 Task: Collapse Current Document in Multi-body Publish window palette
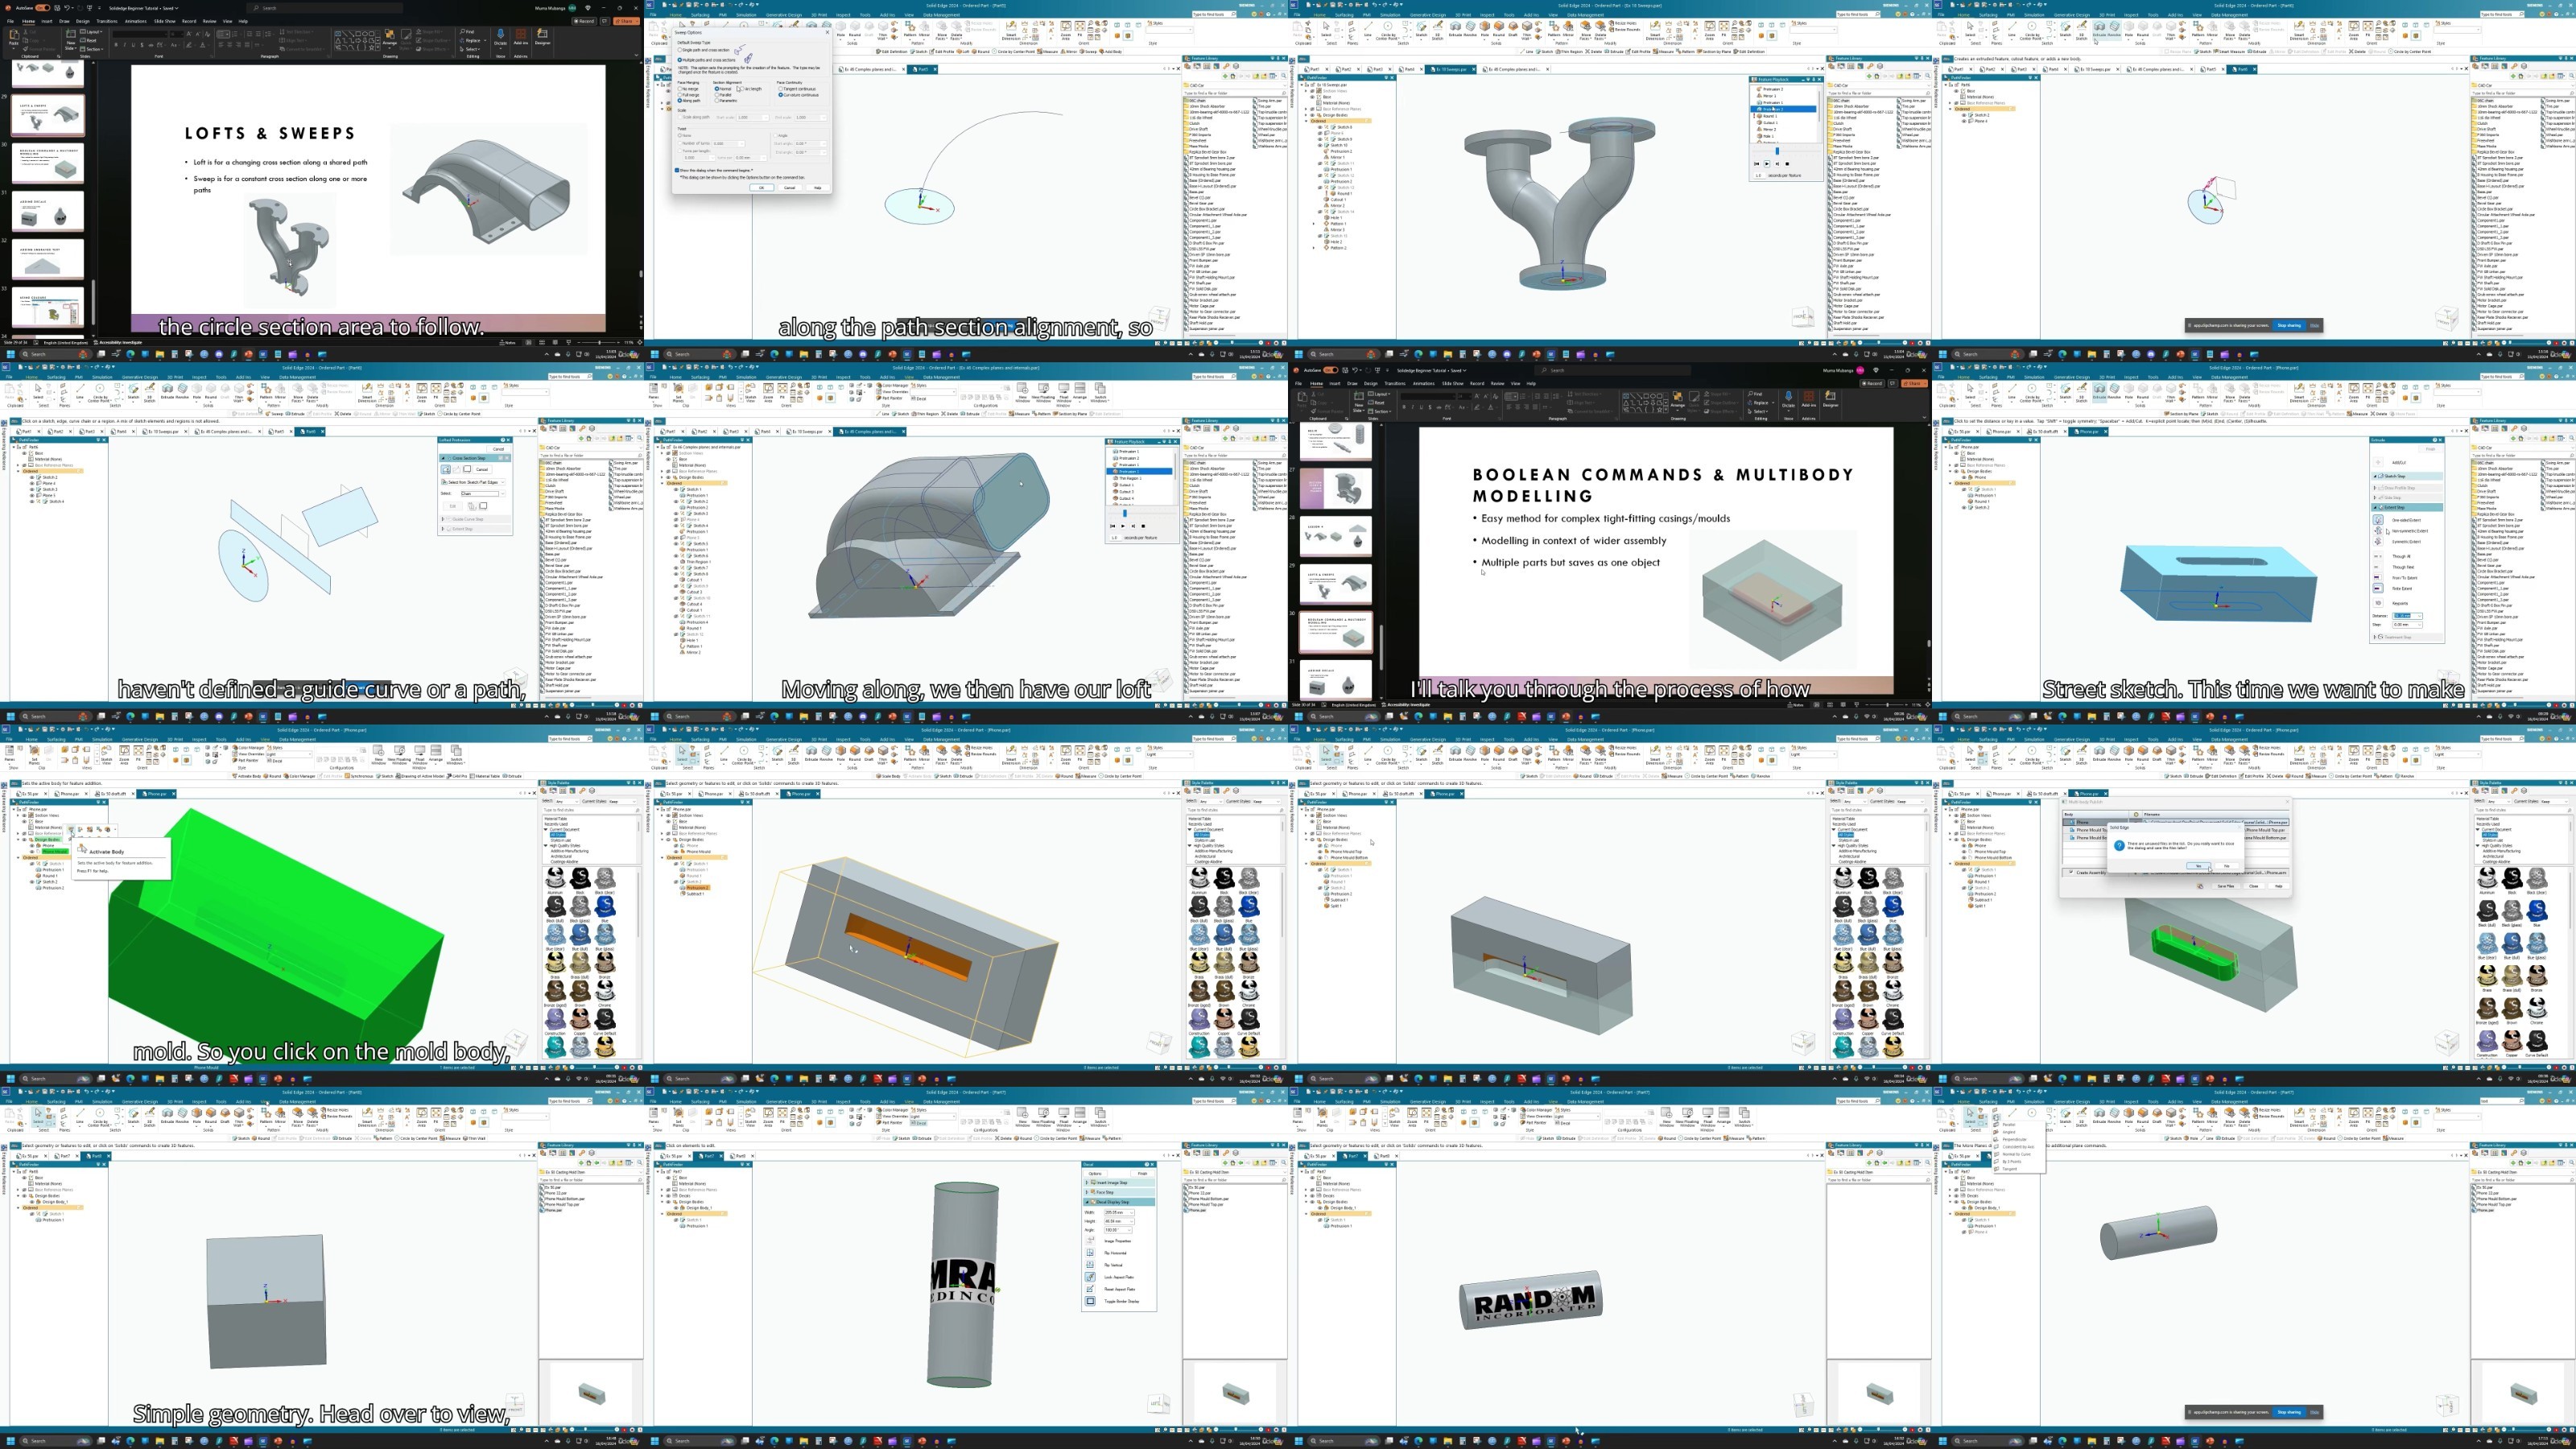pyautogui.click(x=2478, y=830)
